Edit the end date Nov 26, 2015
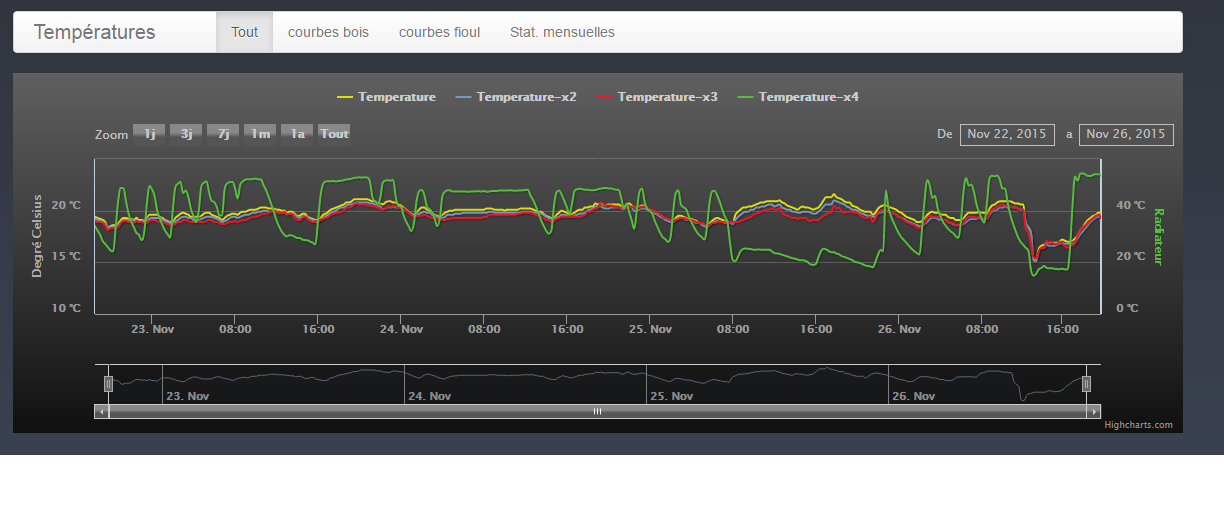1224x520 pixels. click(1126, 134)
